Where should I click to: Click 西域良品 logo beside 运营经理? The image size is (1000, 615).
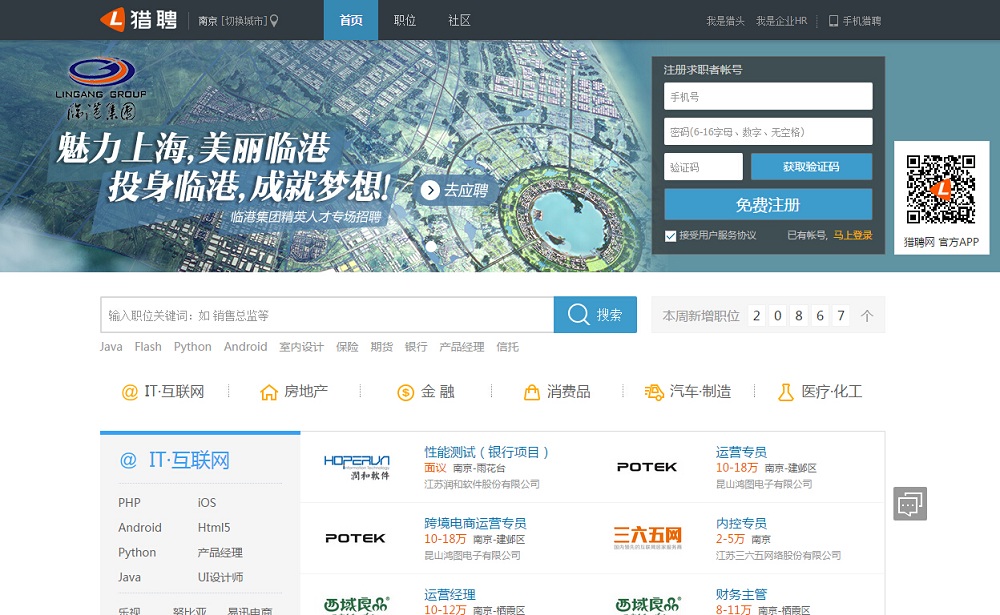tap(357, 605)
